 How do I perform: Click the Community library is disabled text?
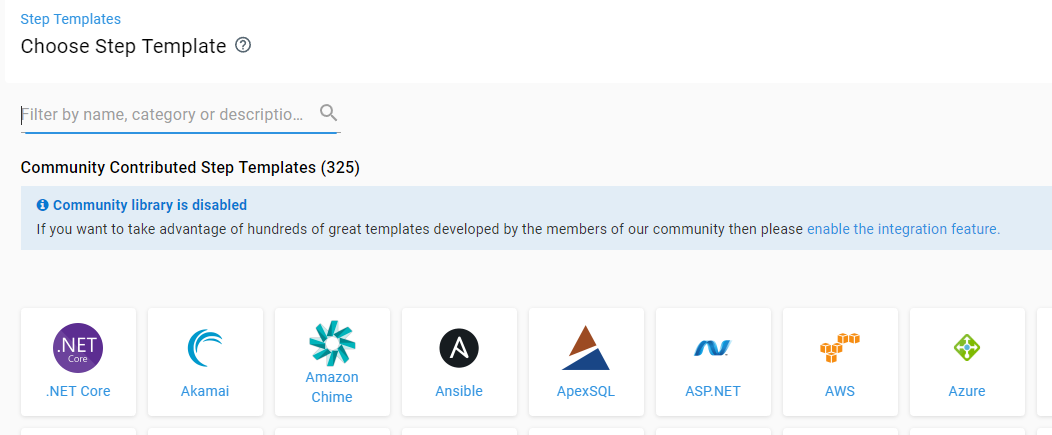(x=150, y=205)
